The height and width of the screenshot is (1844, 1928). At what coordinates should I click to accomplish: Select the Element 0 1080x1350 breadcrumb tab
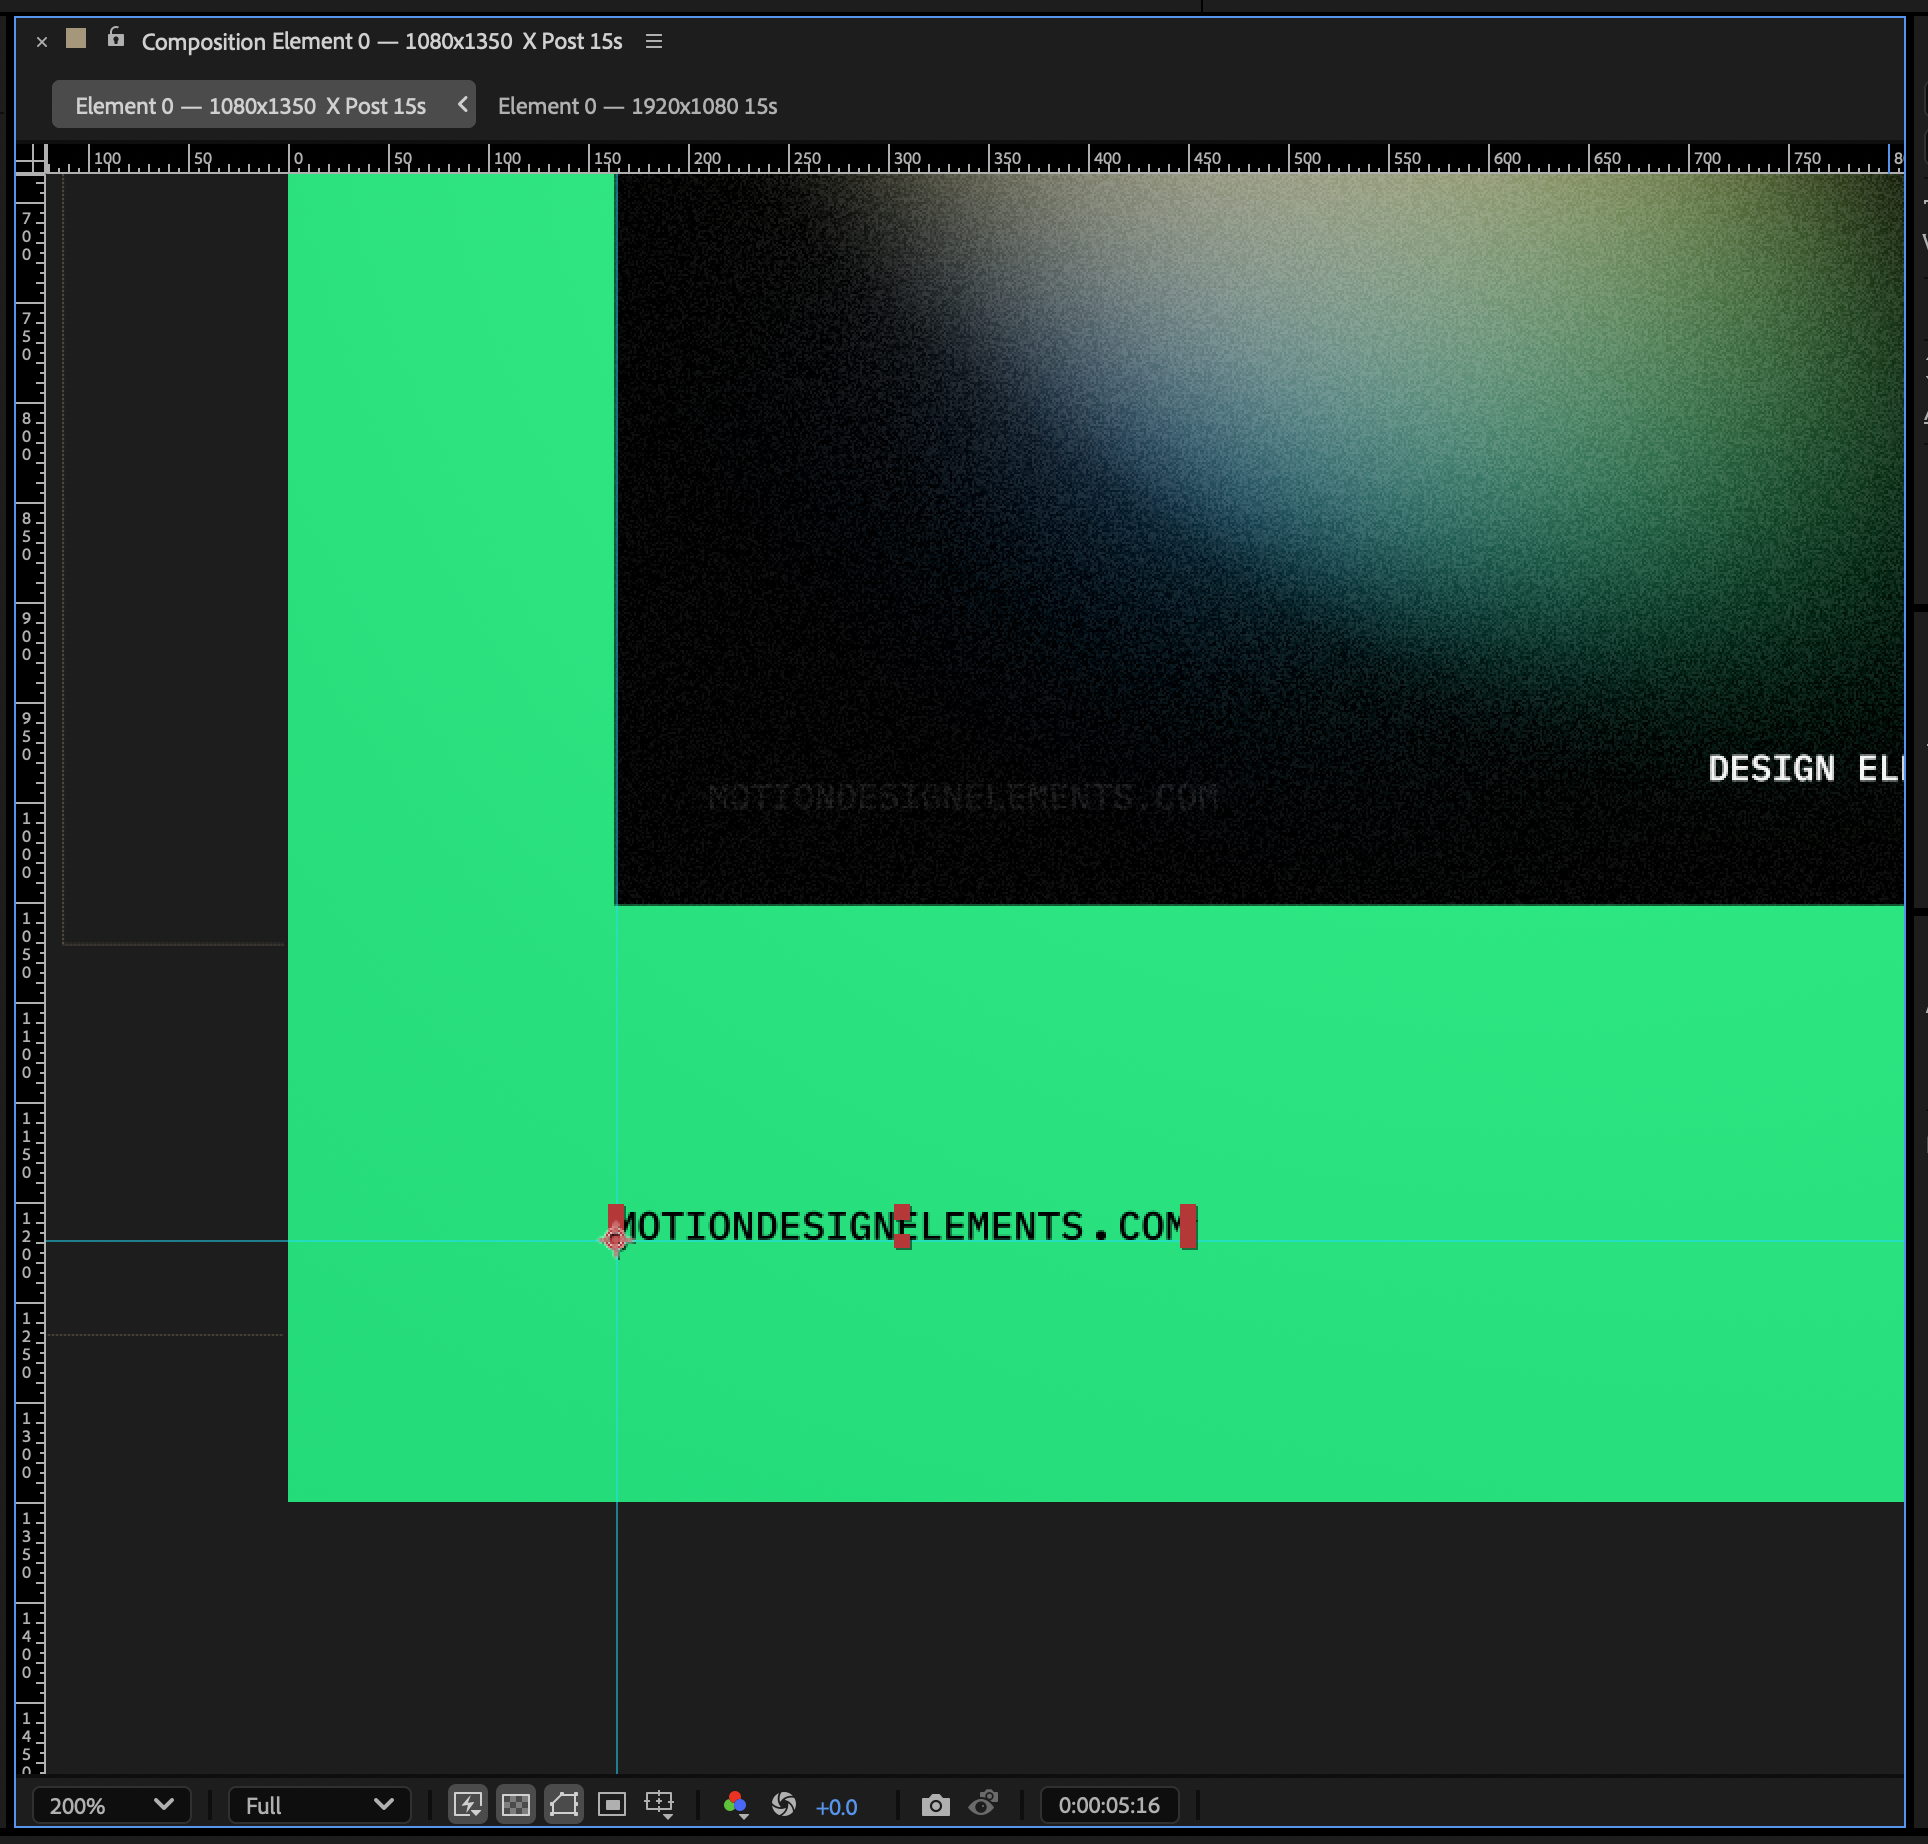point(253,105)
